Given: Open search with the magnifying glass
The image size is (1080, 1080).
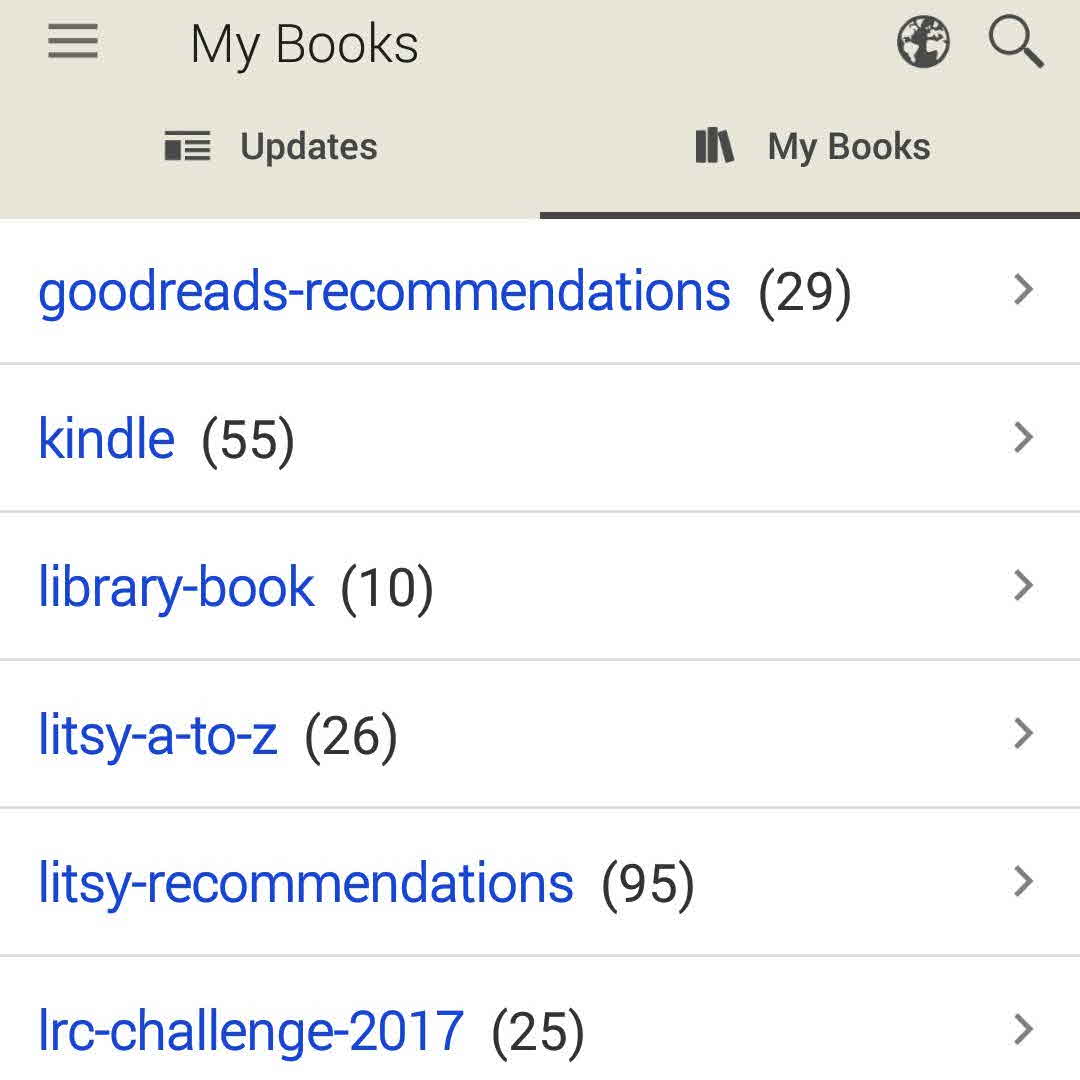Looking at the screenshot, I should pyautogui.click(x=1016, y=44).
